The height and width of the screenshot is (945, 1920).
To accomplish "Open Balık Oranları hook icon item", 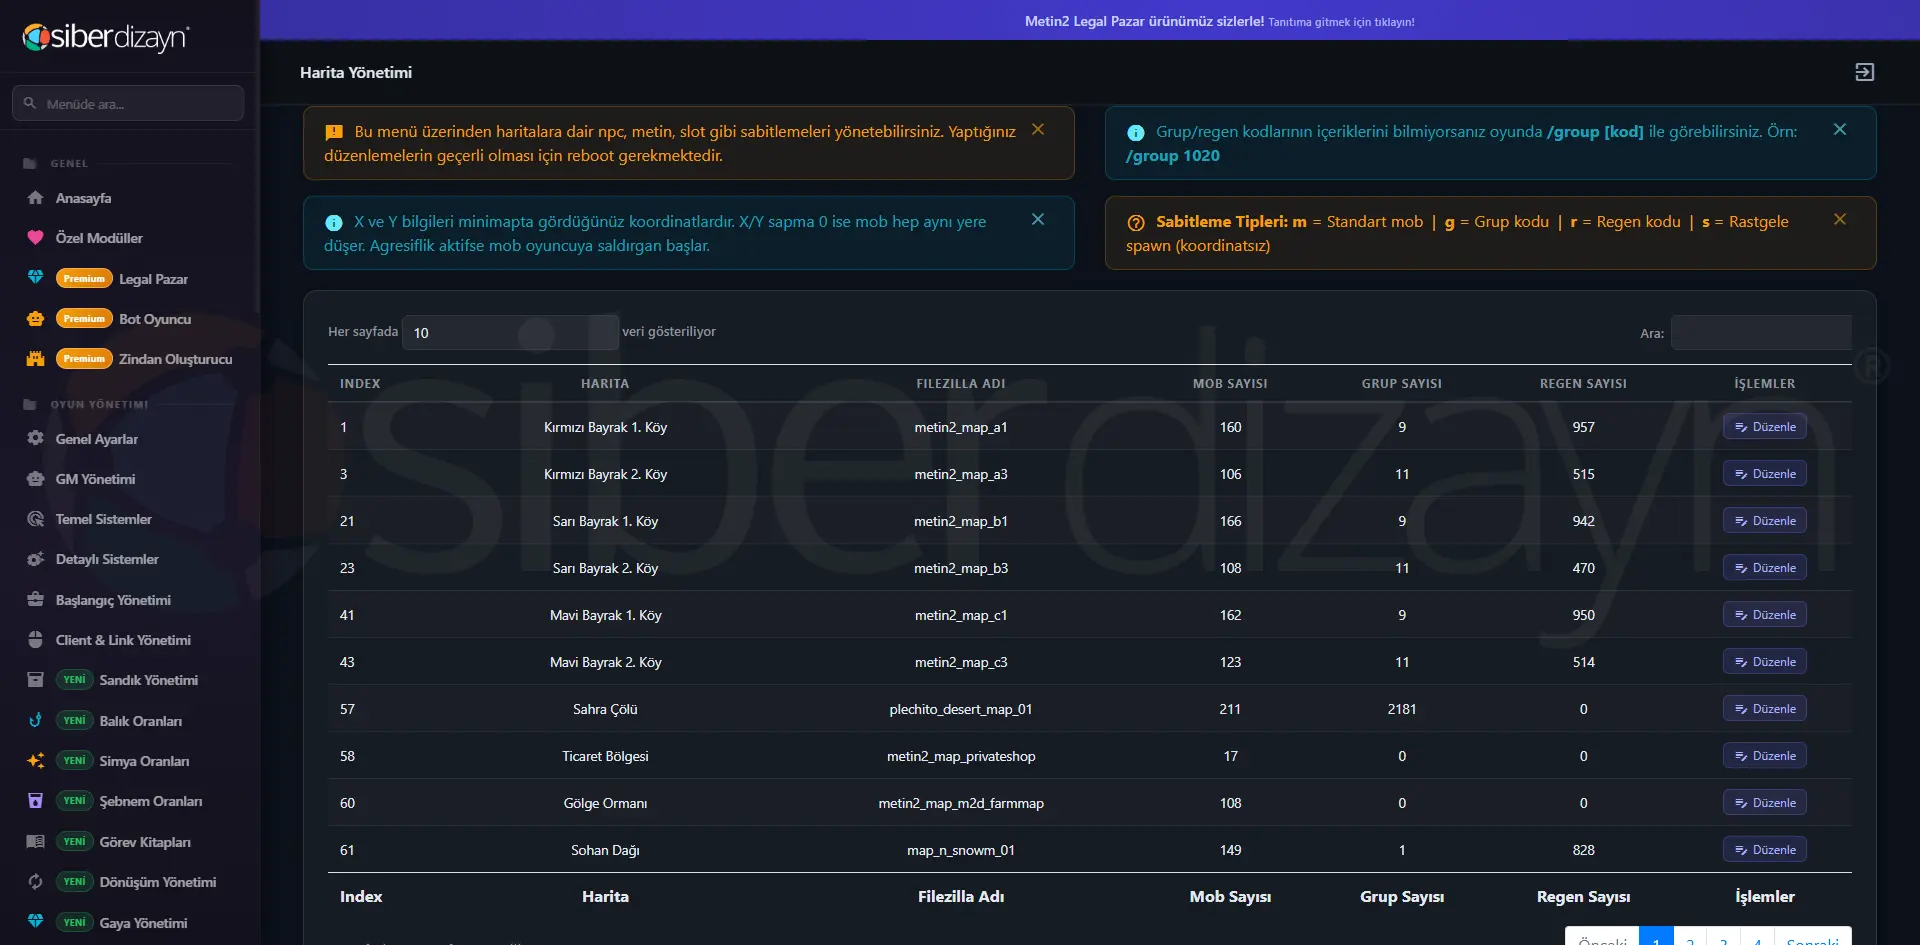I will 36,720.
